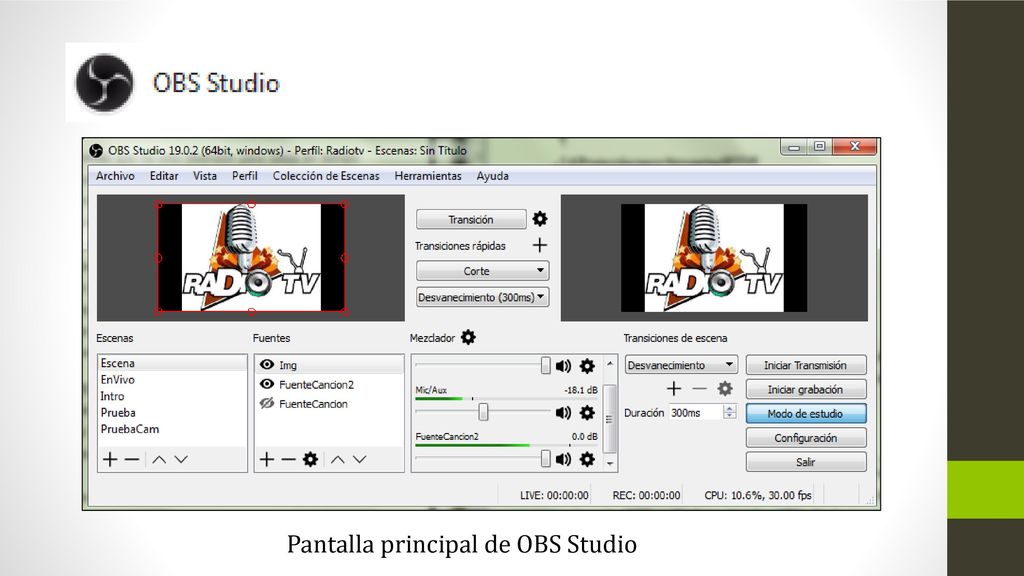This screenshot has height=576, width=1024.
Task: Start recording with Iniciar grabación
Action: pyautogui.click(x=806, y=389)
